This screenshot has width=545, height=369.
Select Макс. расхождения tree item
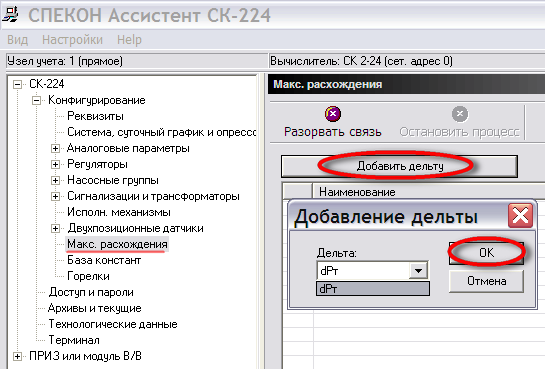(x=117, y=244)
